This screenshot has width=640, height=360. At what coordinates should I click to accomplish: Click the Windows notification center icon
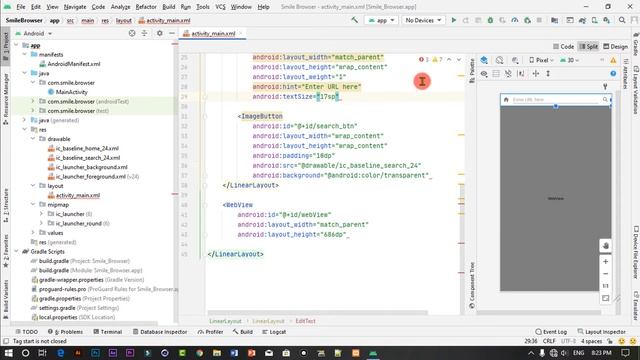click(626, 353)
